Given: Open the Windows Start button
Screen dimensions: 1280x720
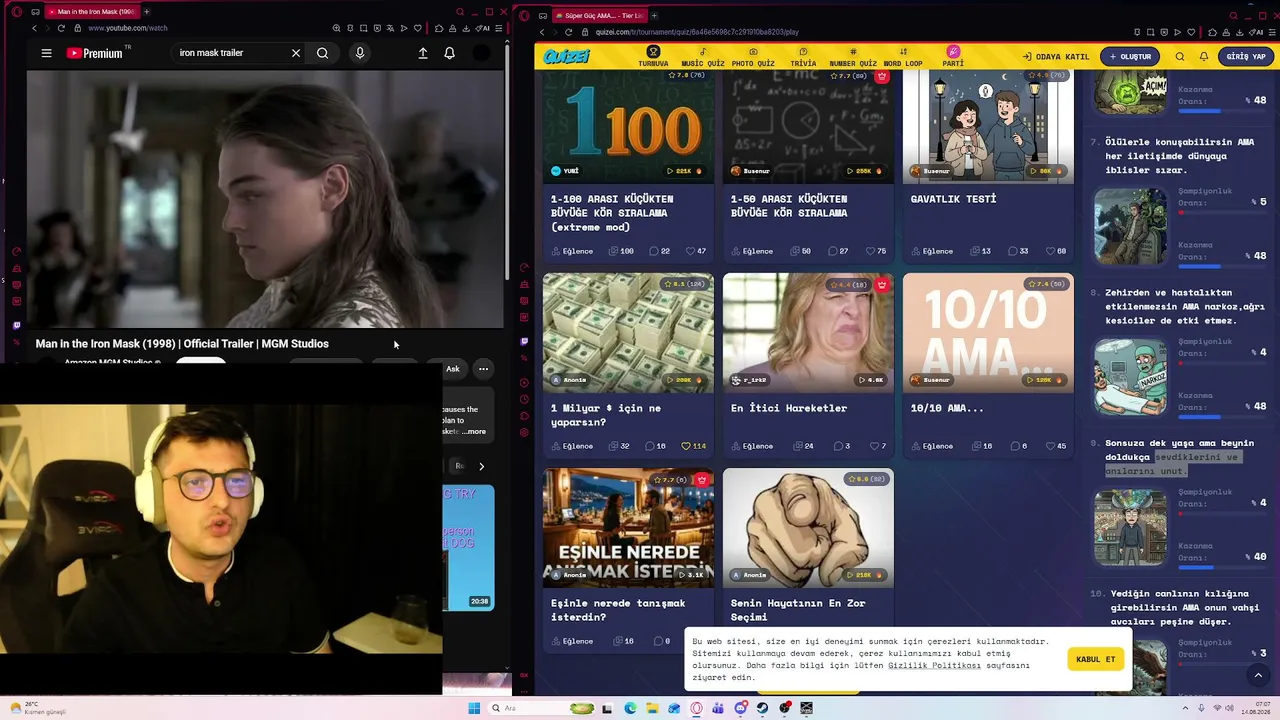Looking at the screenshot, I should [x=474, y=709].
